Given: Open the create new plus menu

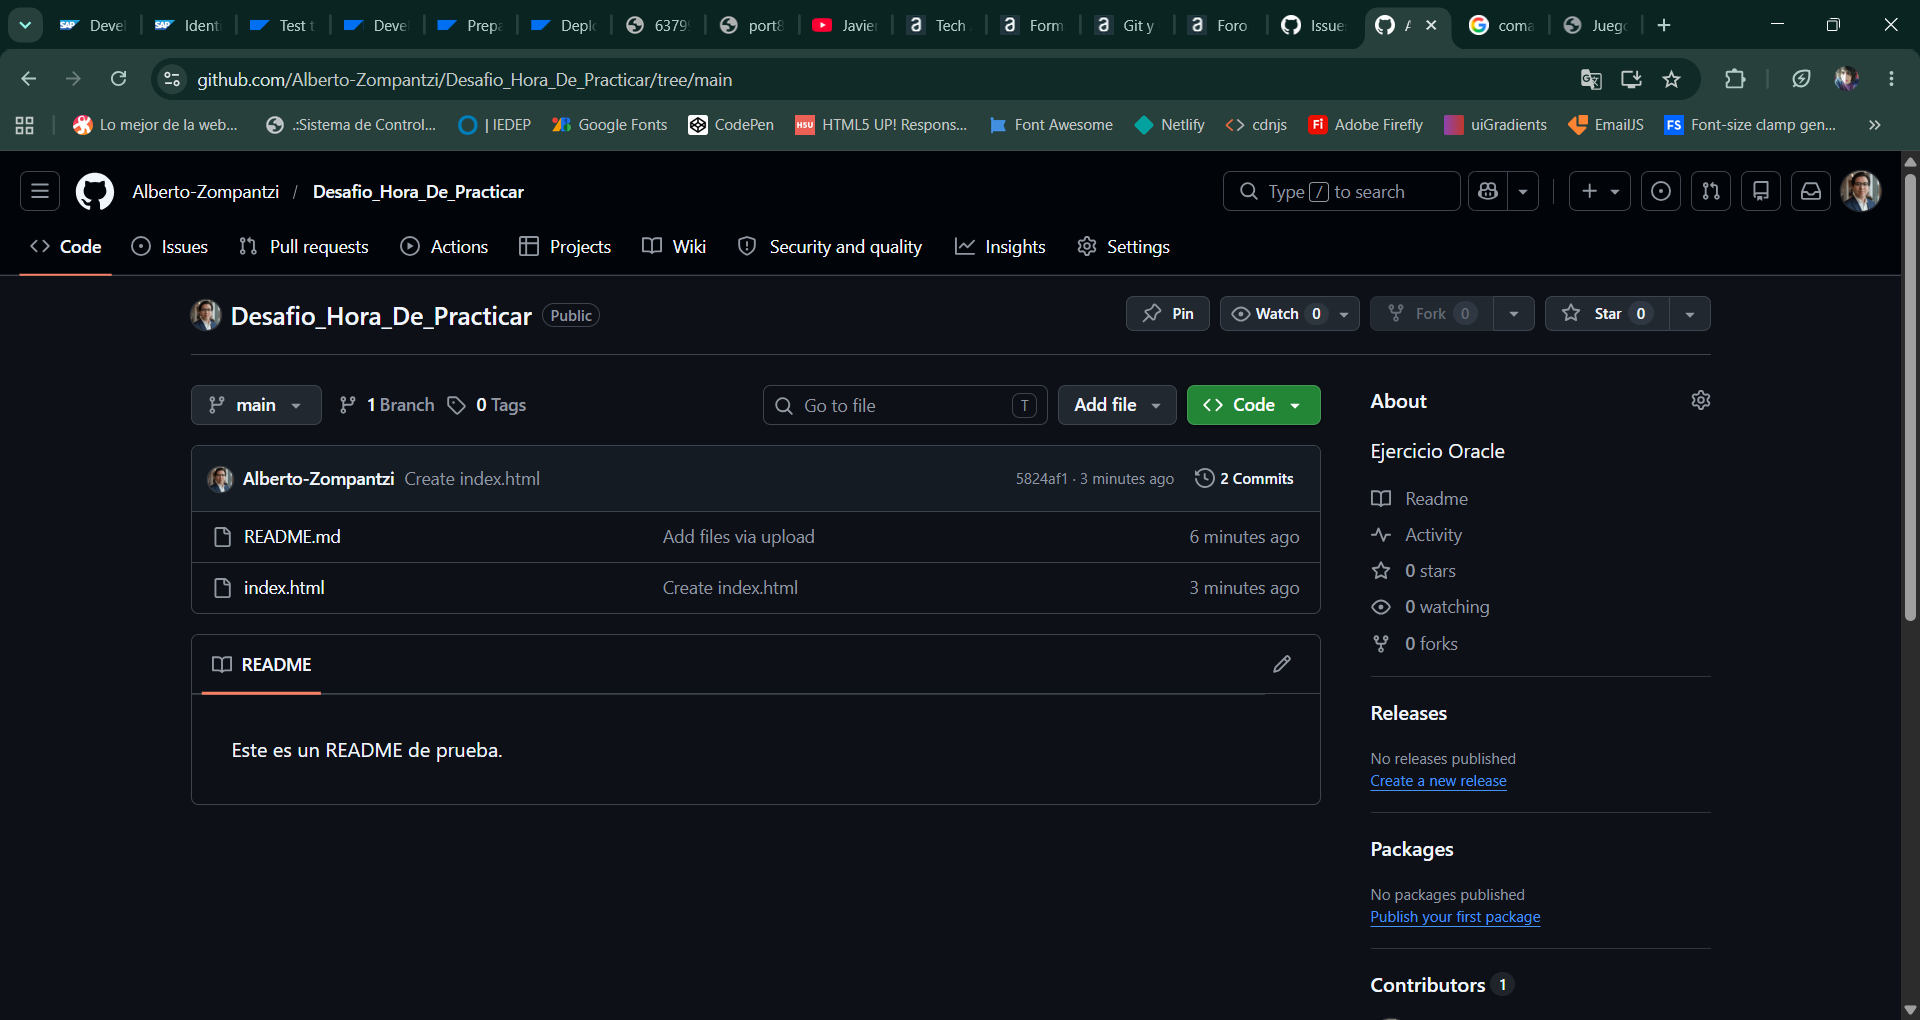Looking at the screenshot, I should tap(1600, 191).
